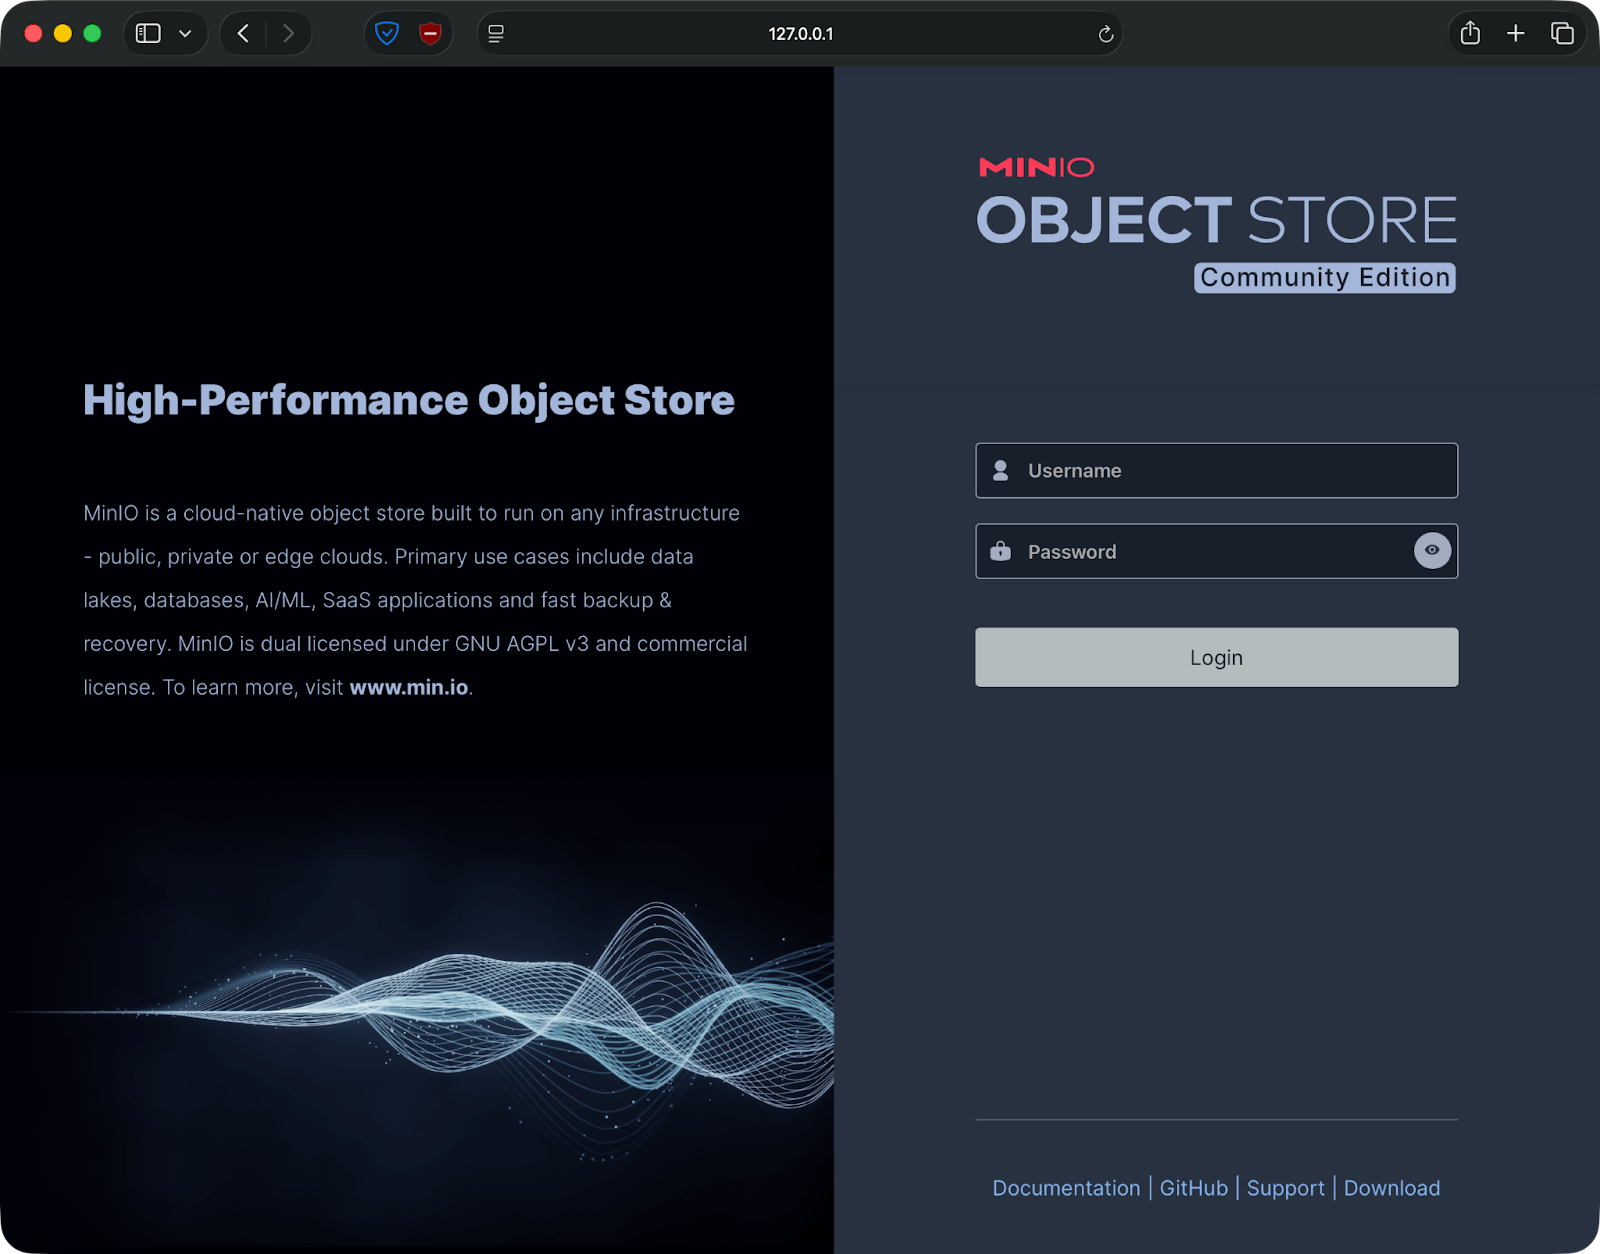Viewport: 1600px width, 1254px height.
Task: Navigate back with the back arrow
Action: 242,33
